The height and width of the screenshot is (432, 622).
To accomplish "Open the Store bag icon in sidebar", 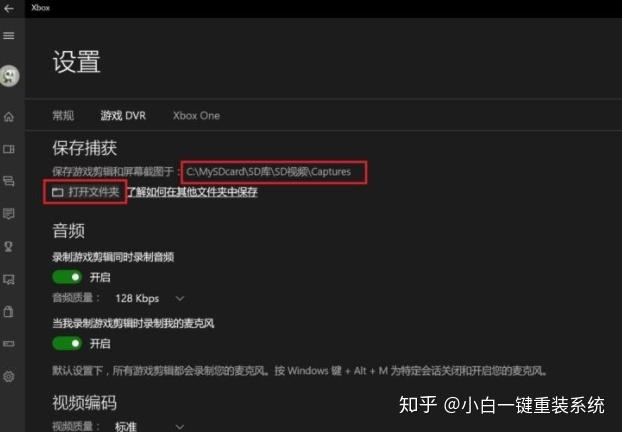I will (9, 311).
